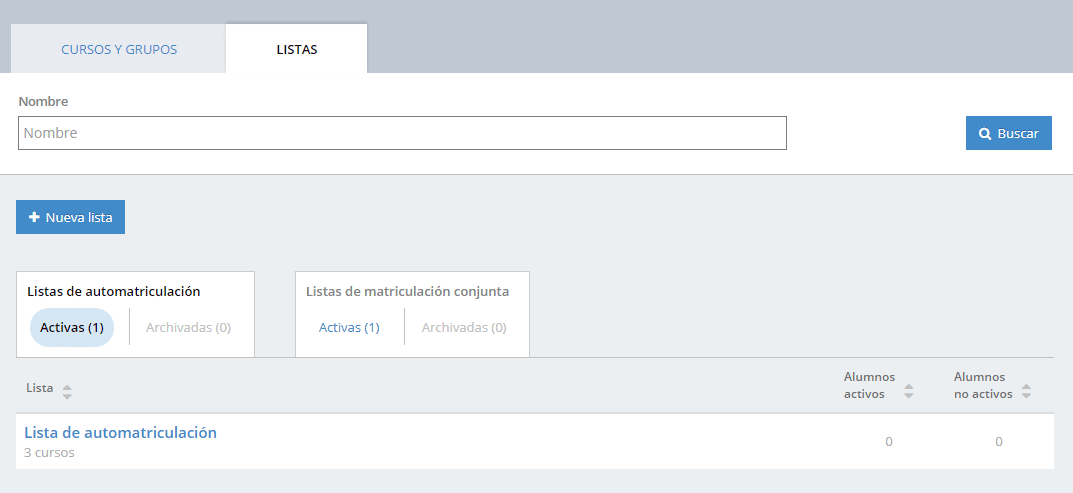Image resolution: width=1073 pixels, height=493 pixels.
Task: Sort by Alumnos activos arrows
Action: (x=908, y=392)
